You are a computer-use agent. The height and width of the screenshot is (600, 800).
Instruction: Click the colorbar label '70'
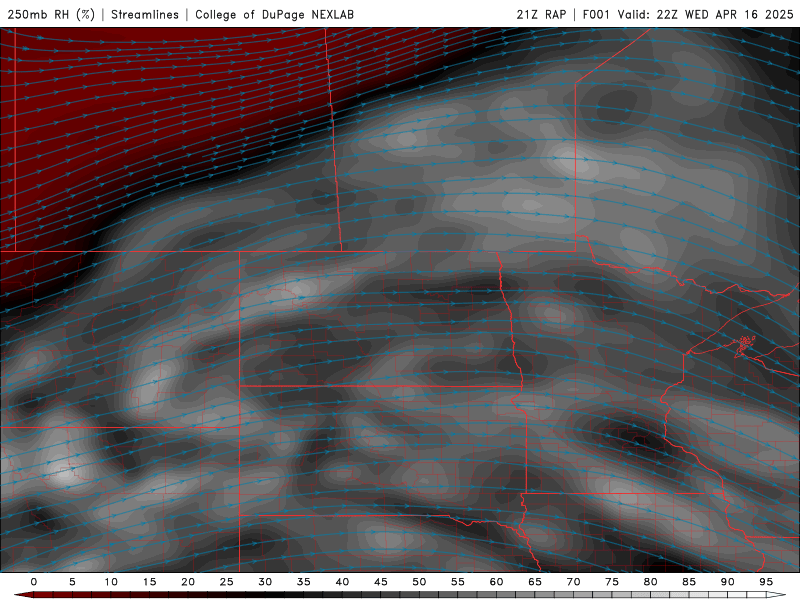(573, 582)
